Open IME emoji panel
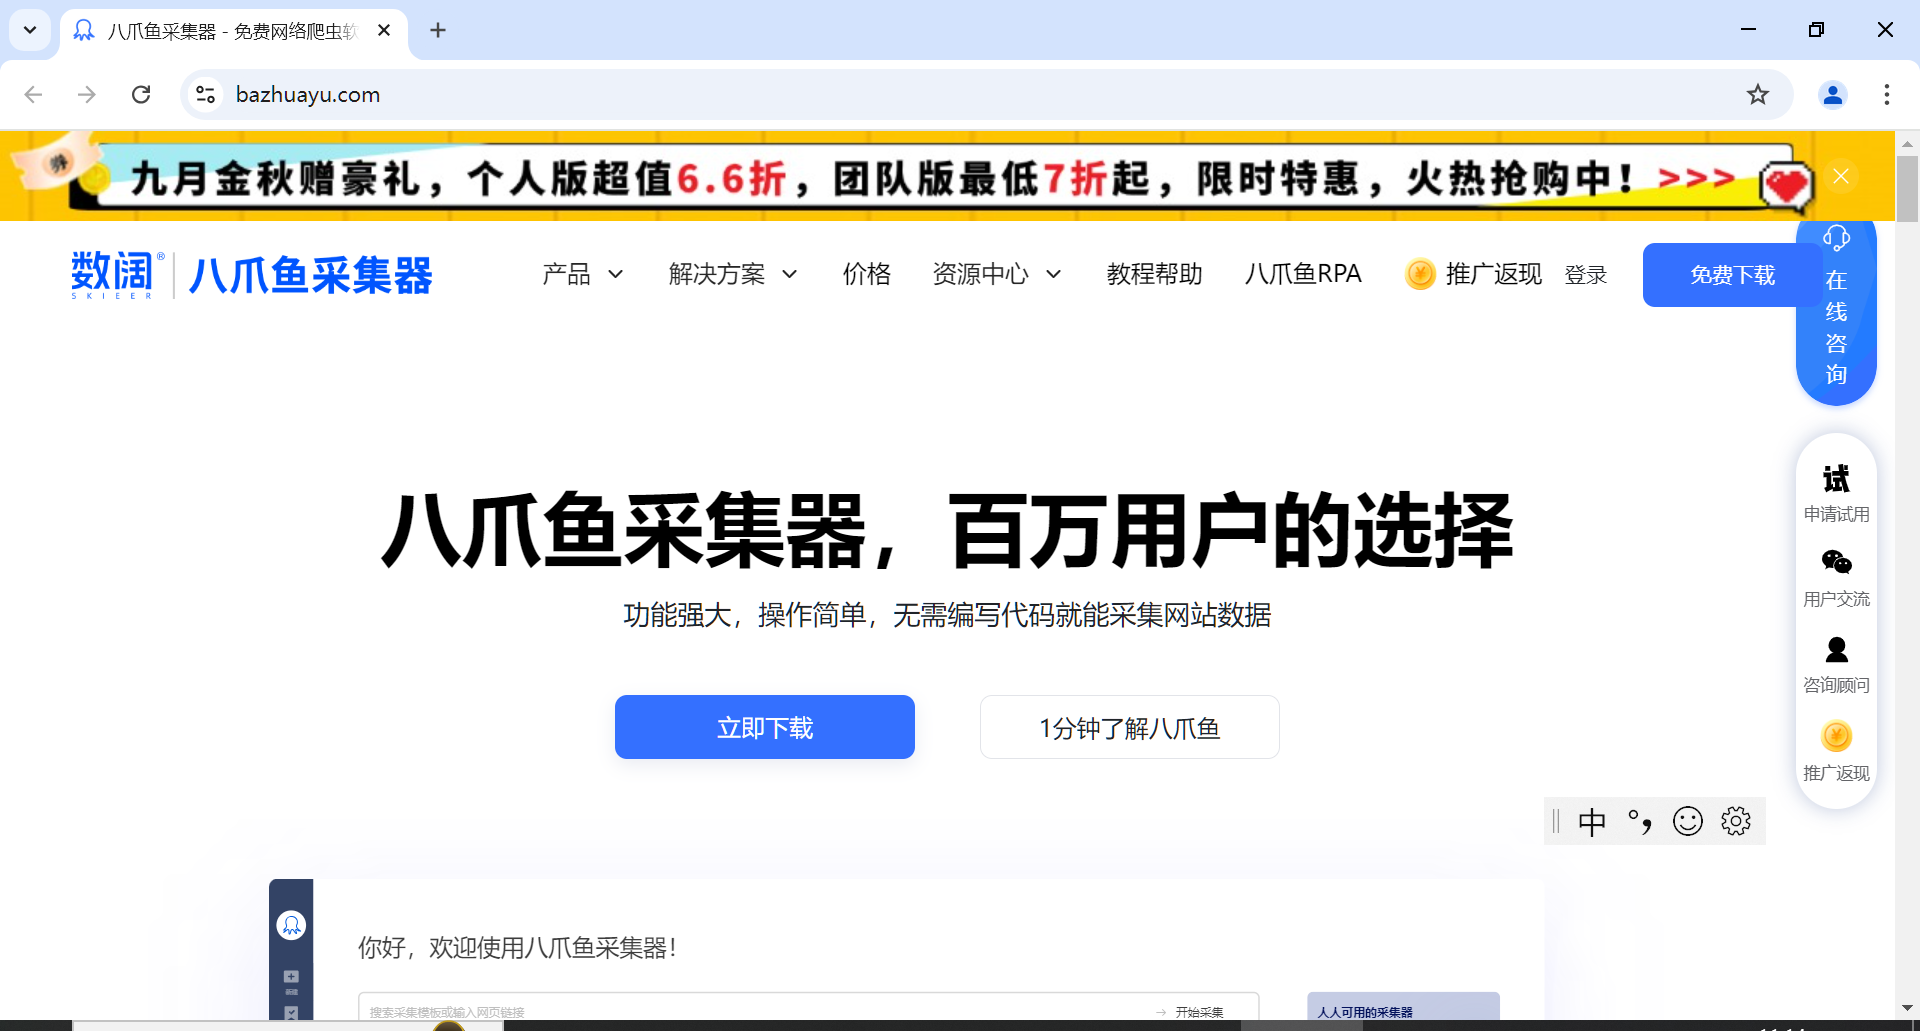 [1688, 822]
